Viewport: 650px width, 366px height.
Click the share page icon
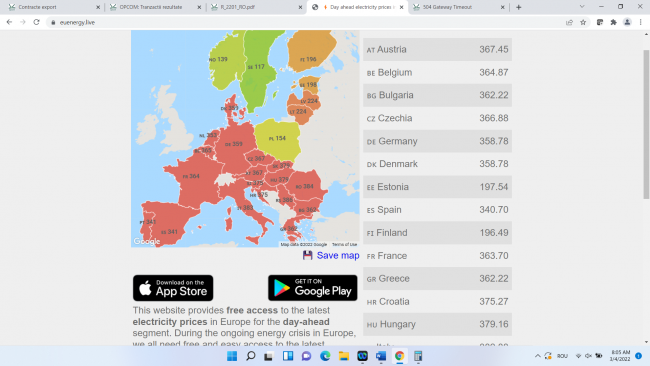tap(569, 22)
